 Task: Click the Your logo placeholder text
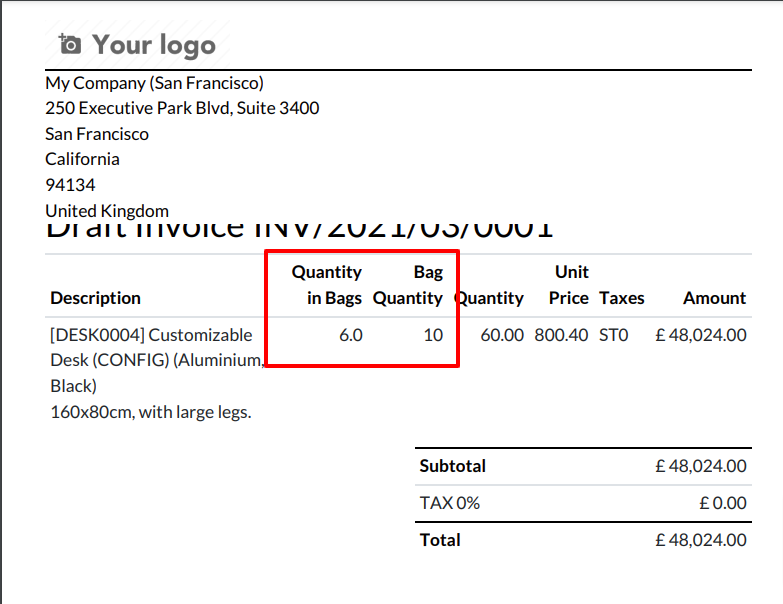[154, 45]
